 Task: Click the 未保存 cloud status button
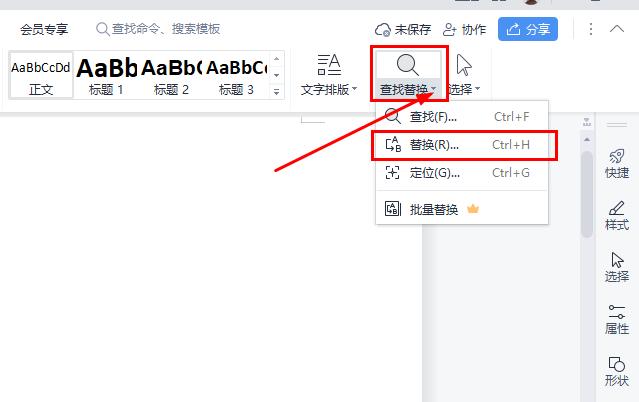point(403,29)
